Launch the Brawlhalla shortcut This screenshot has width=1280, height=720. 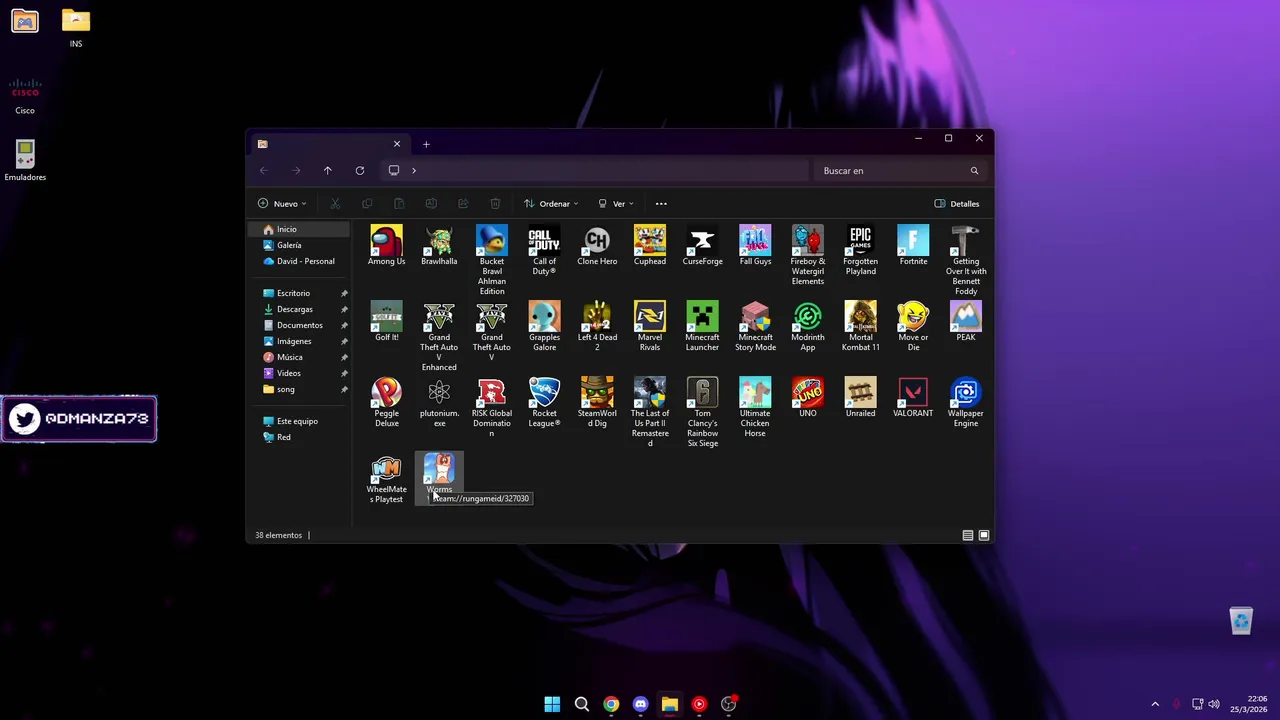pos(439,246)
